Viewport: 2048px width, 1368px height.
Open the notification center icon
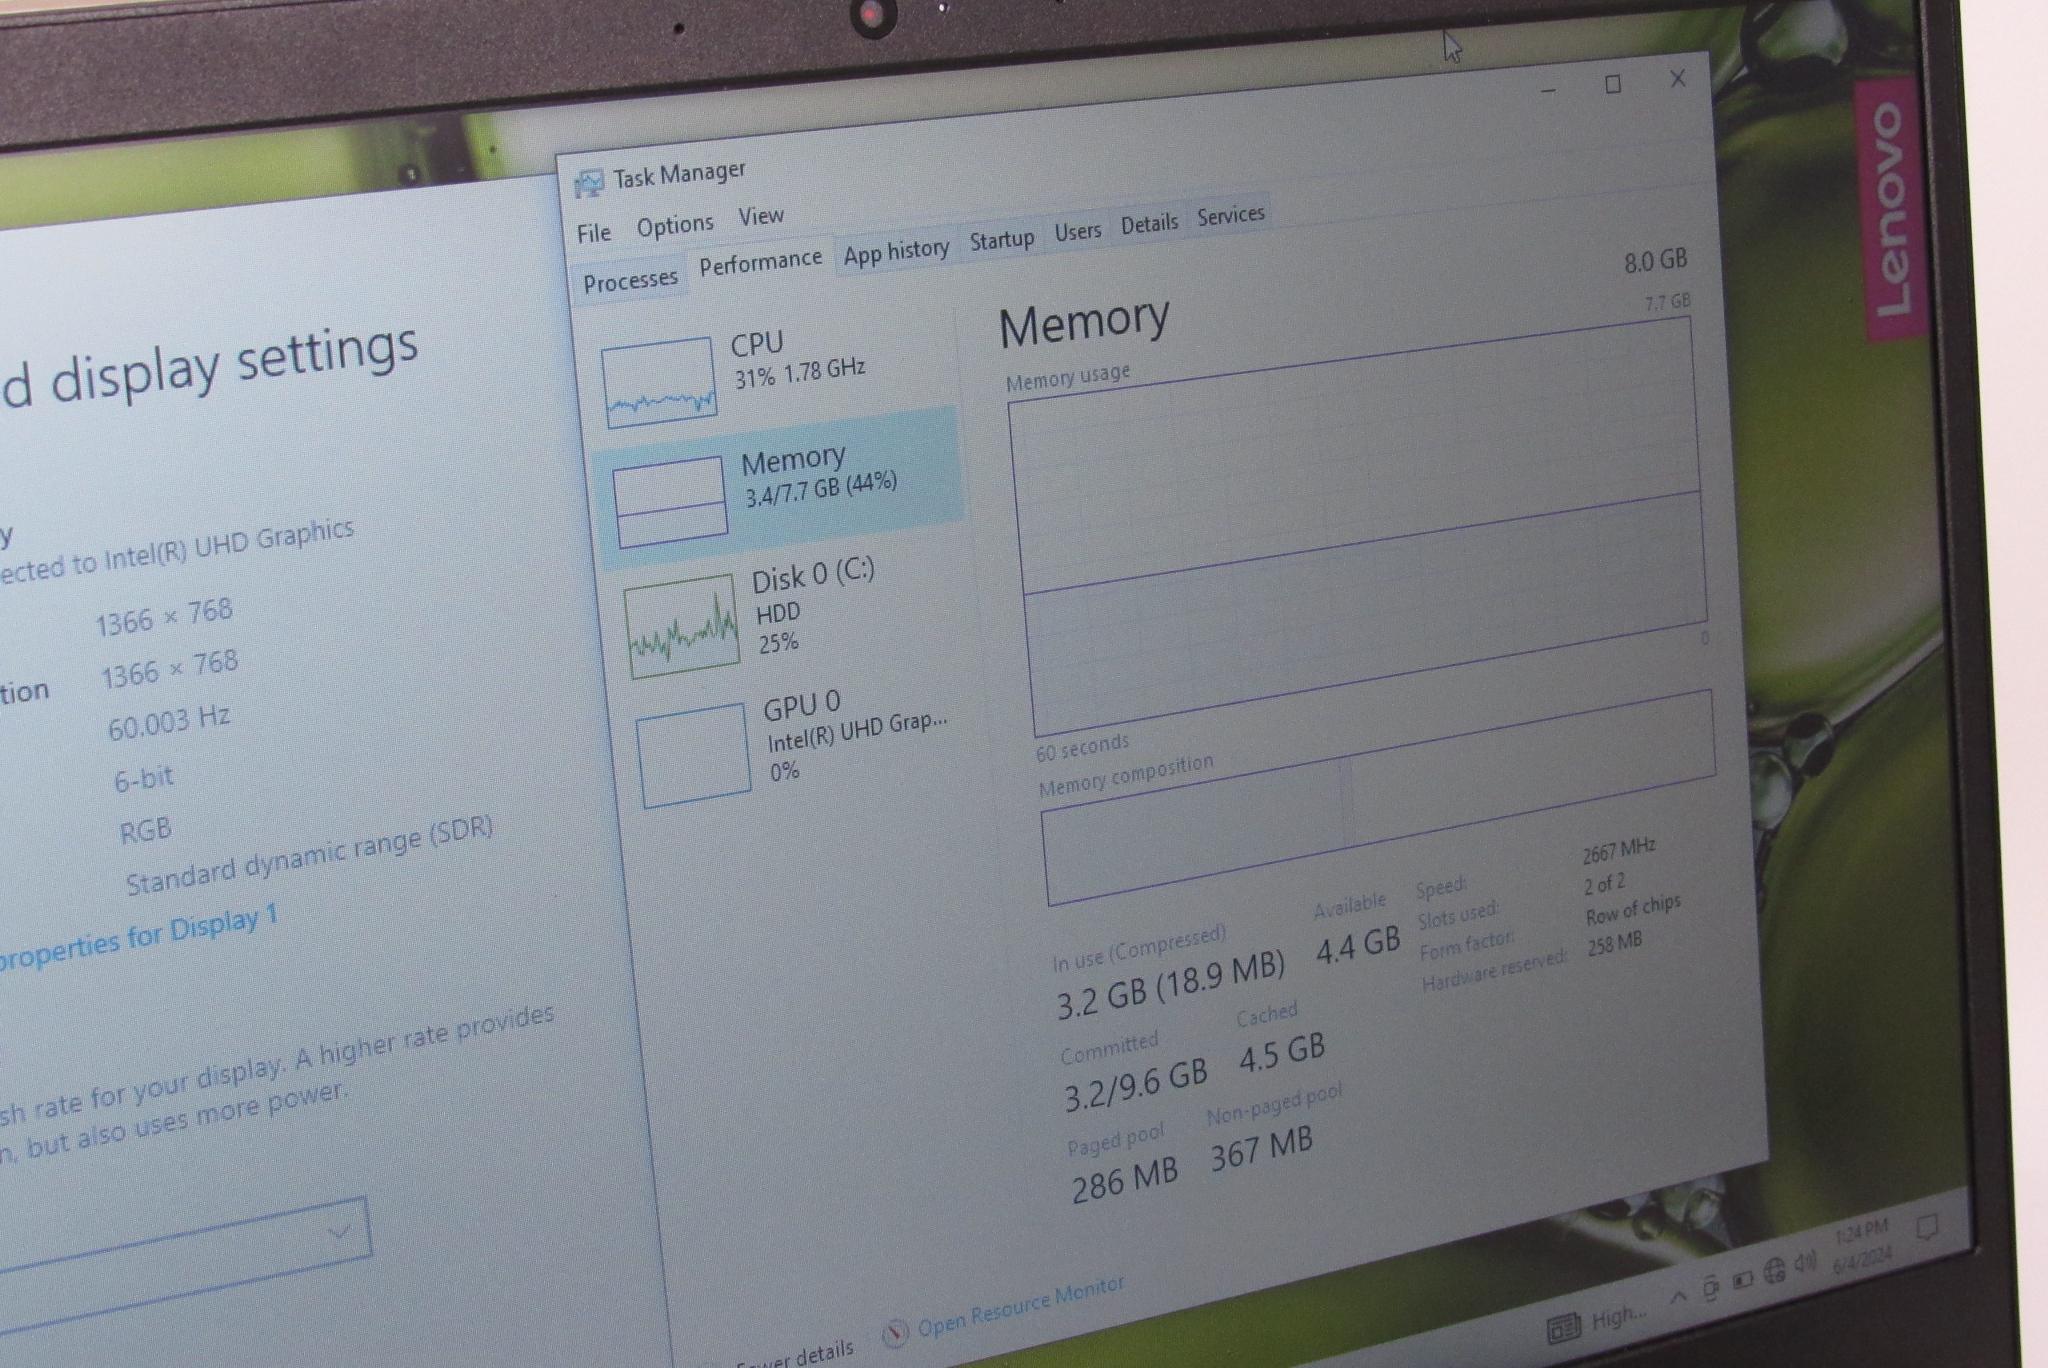point(1927,1227)
